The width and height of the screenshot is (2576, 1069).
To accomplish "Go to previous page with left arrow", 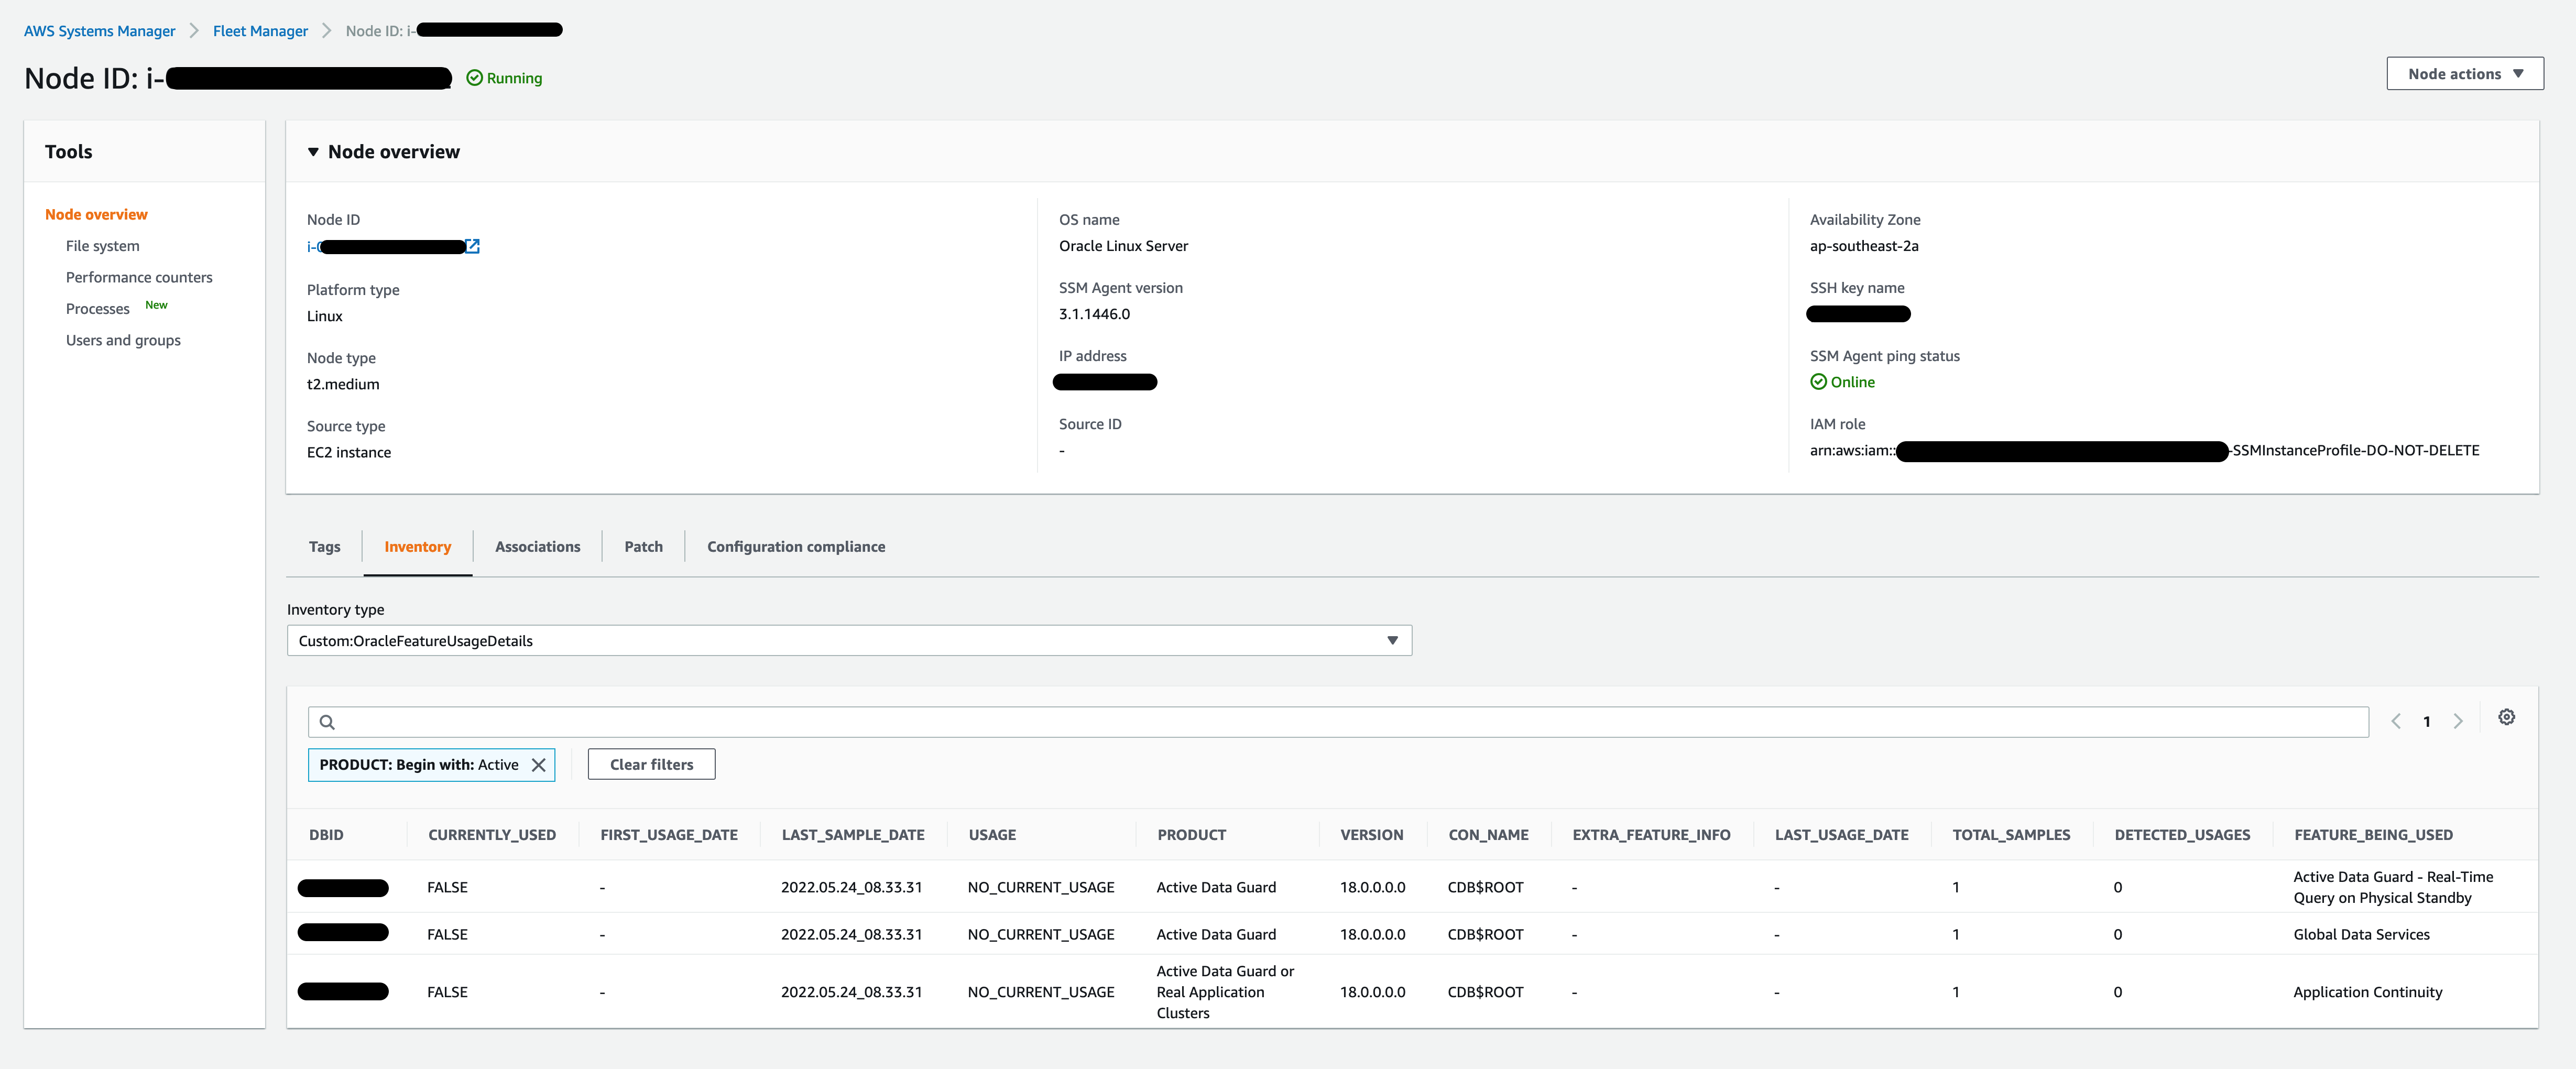I will click(x=2395, y=720).
